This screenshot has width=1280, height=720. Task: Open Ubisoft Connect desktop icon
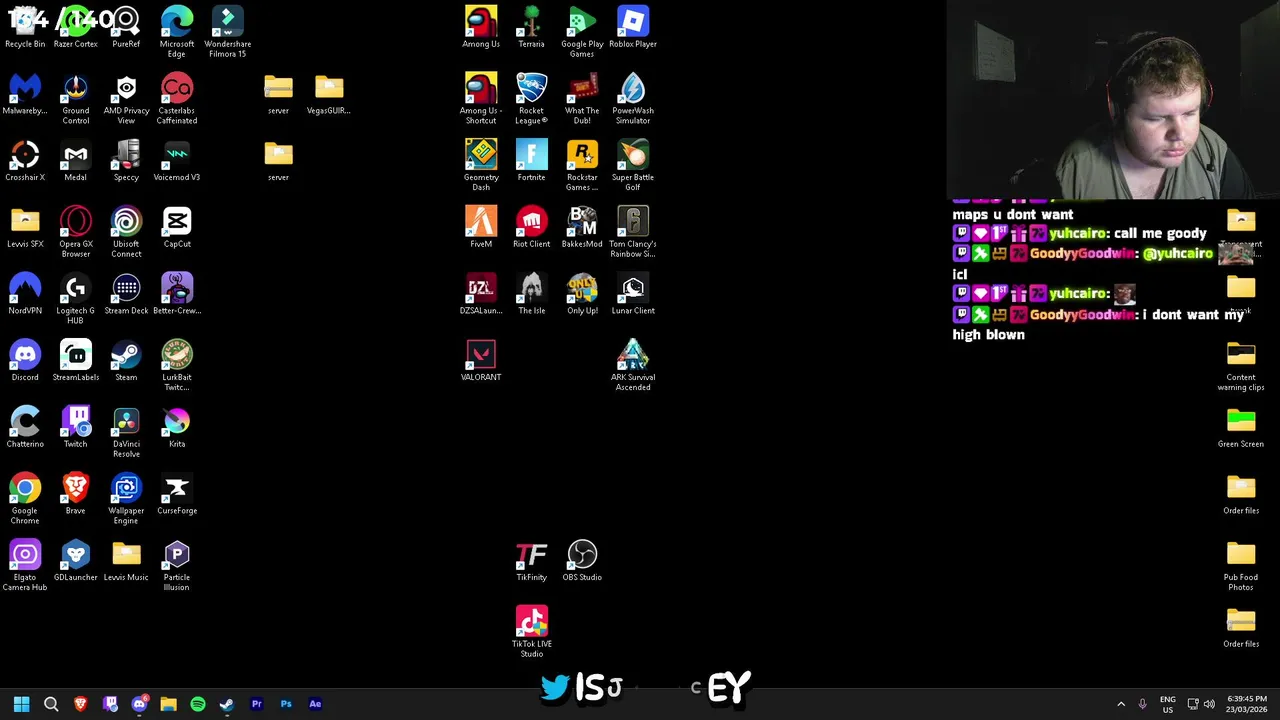(126, 232)
